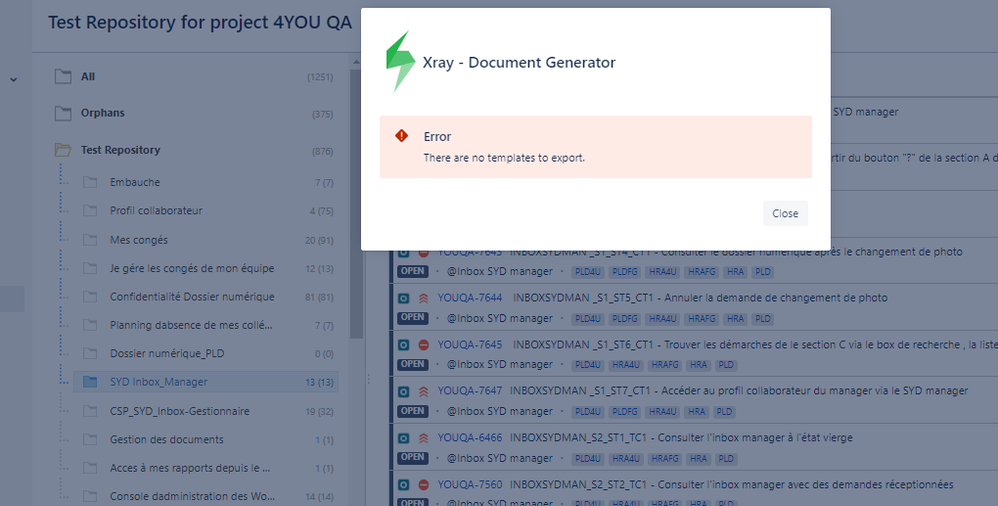Select the All folder icon
This screenshot has width=998, height=506.
click(x=63, y=76)
